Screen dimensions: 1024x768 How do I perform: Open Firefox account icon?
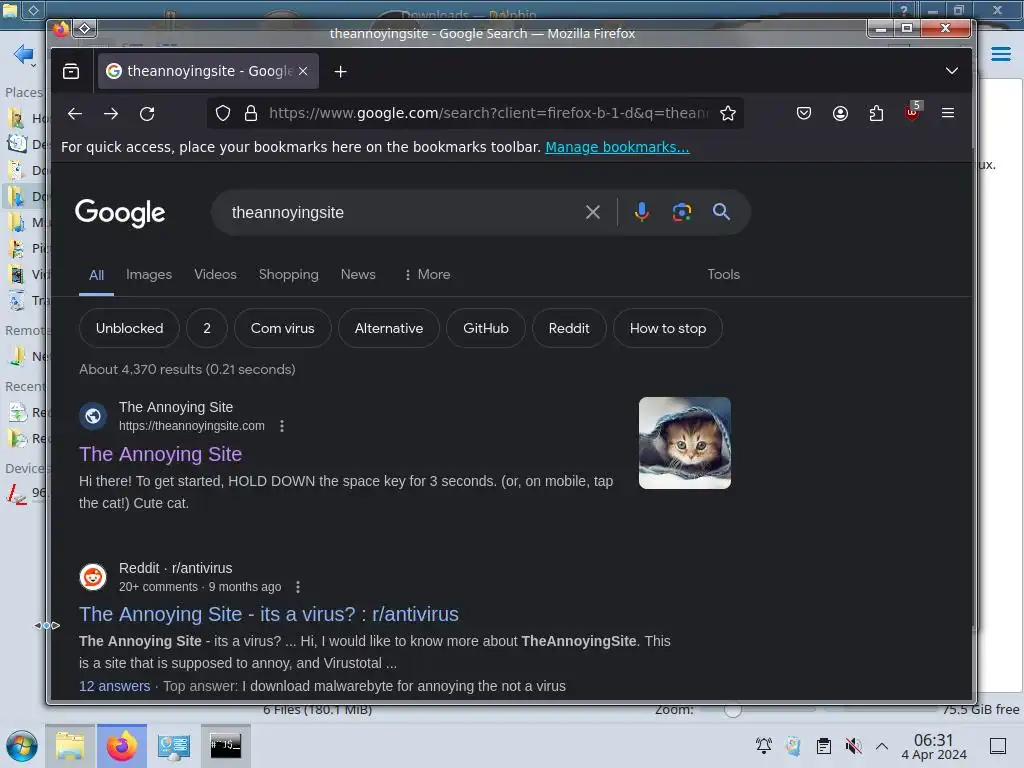pyautogui.click(x=840, y=114)
